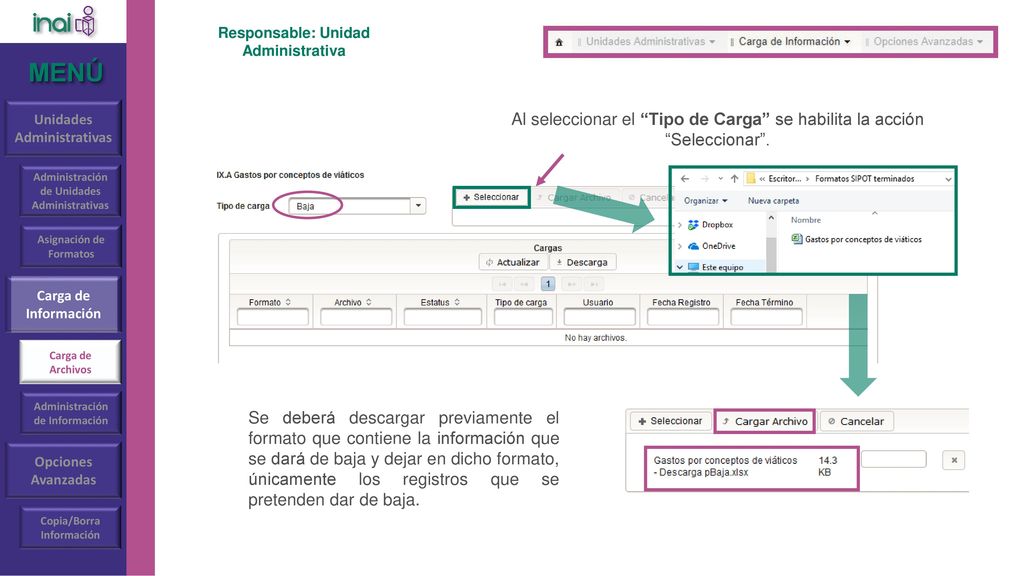Open the Tipo de carga dropdown arrow

(x=418, y=206)
